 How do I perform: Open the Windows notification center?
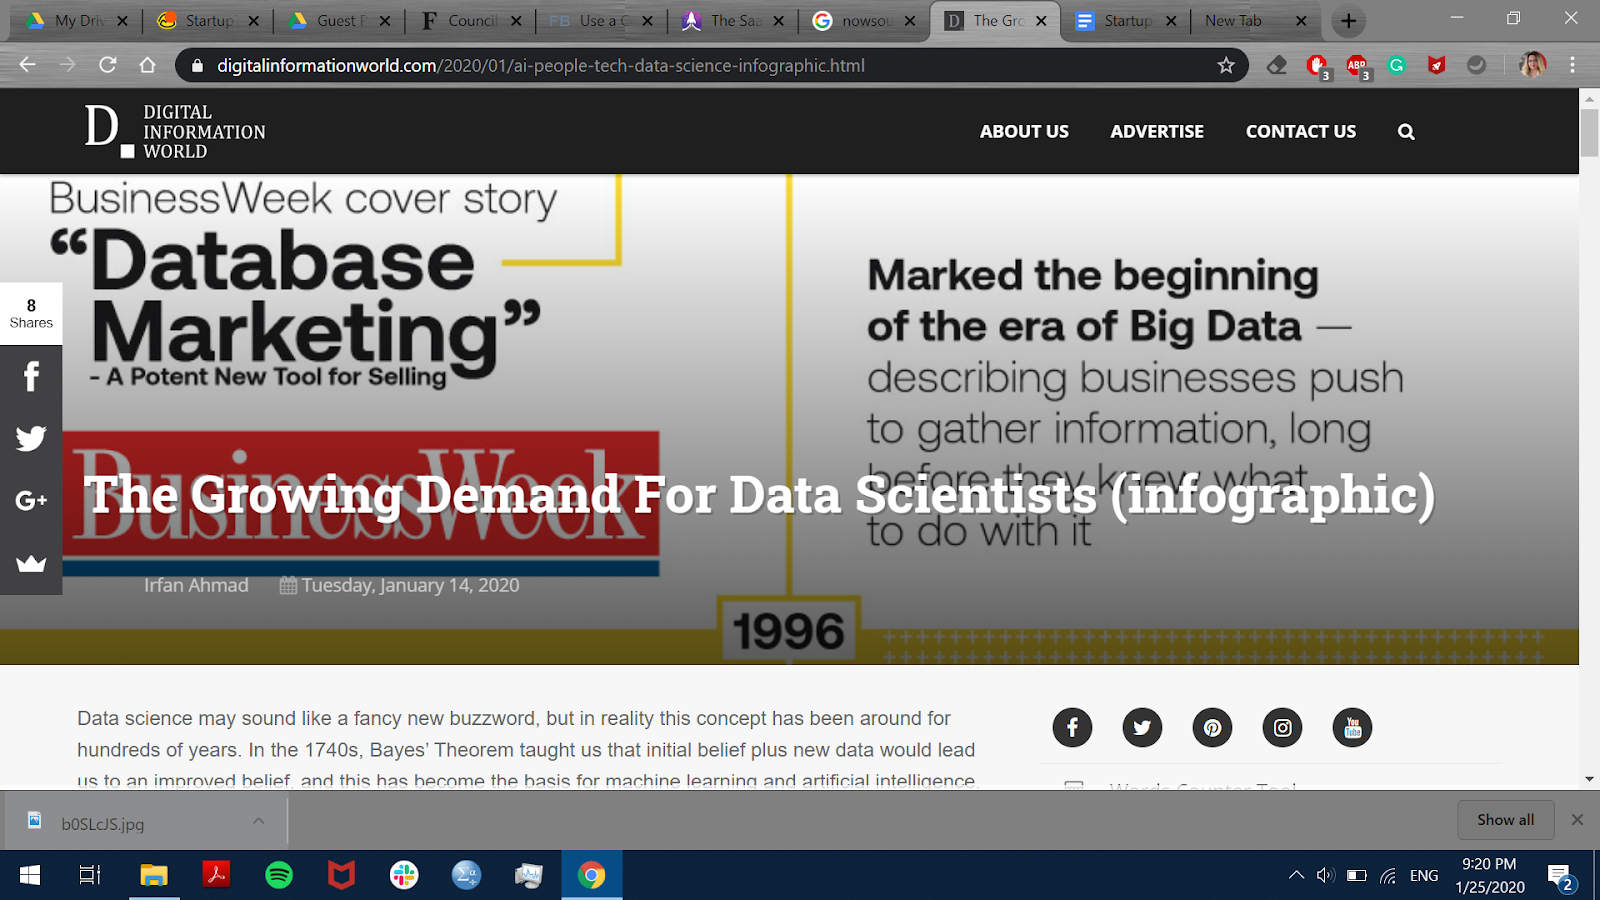pyautogui.click(x=1562, y=877)
